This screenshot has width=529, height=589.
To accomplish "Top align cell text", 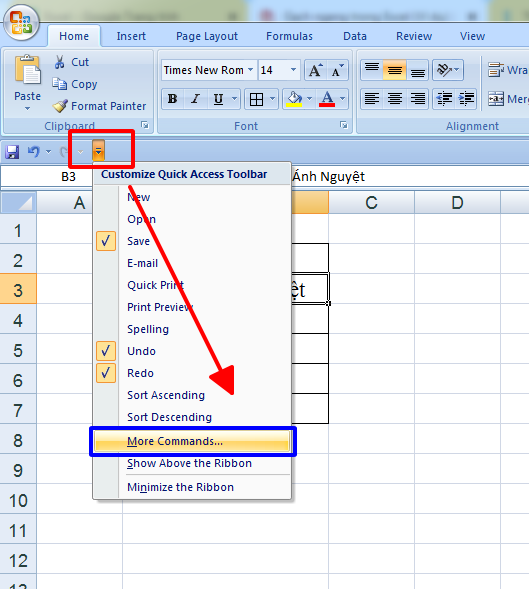I will (372, 70).
